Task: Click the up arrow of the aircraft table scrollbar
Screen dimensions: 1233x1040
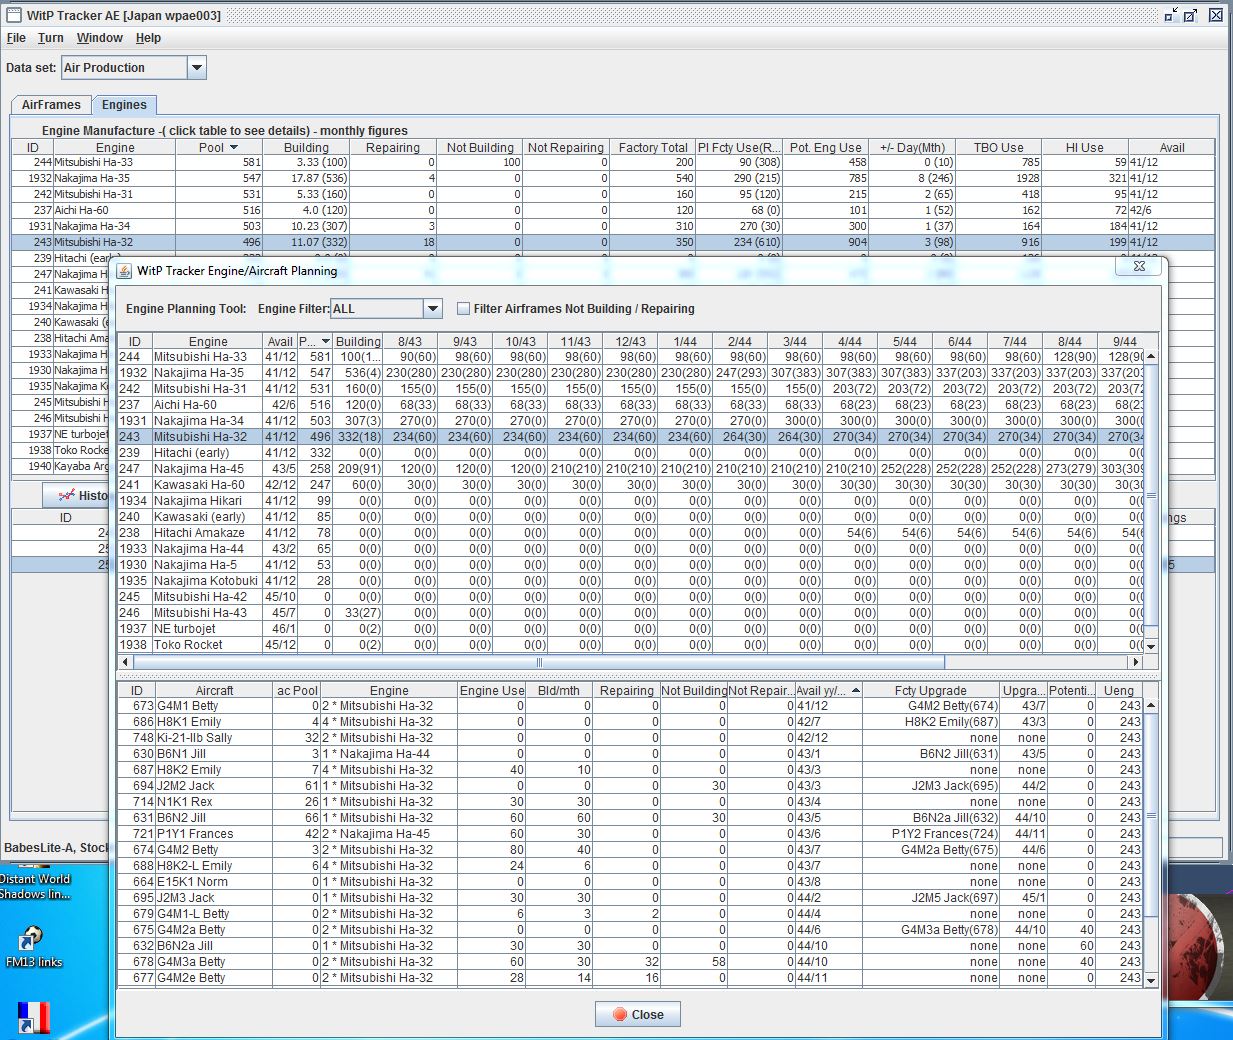Action: point(1151,705)
